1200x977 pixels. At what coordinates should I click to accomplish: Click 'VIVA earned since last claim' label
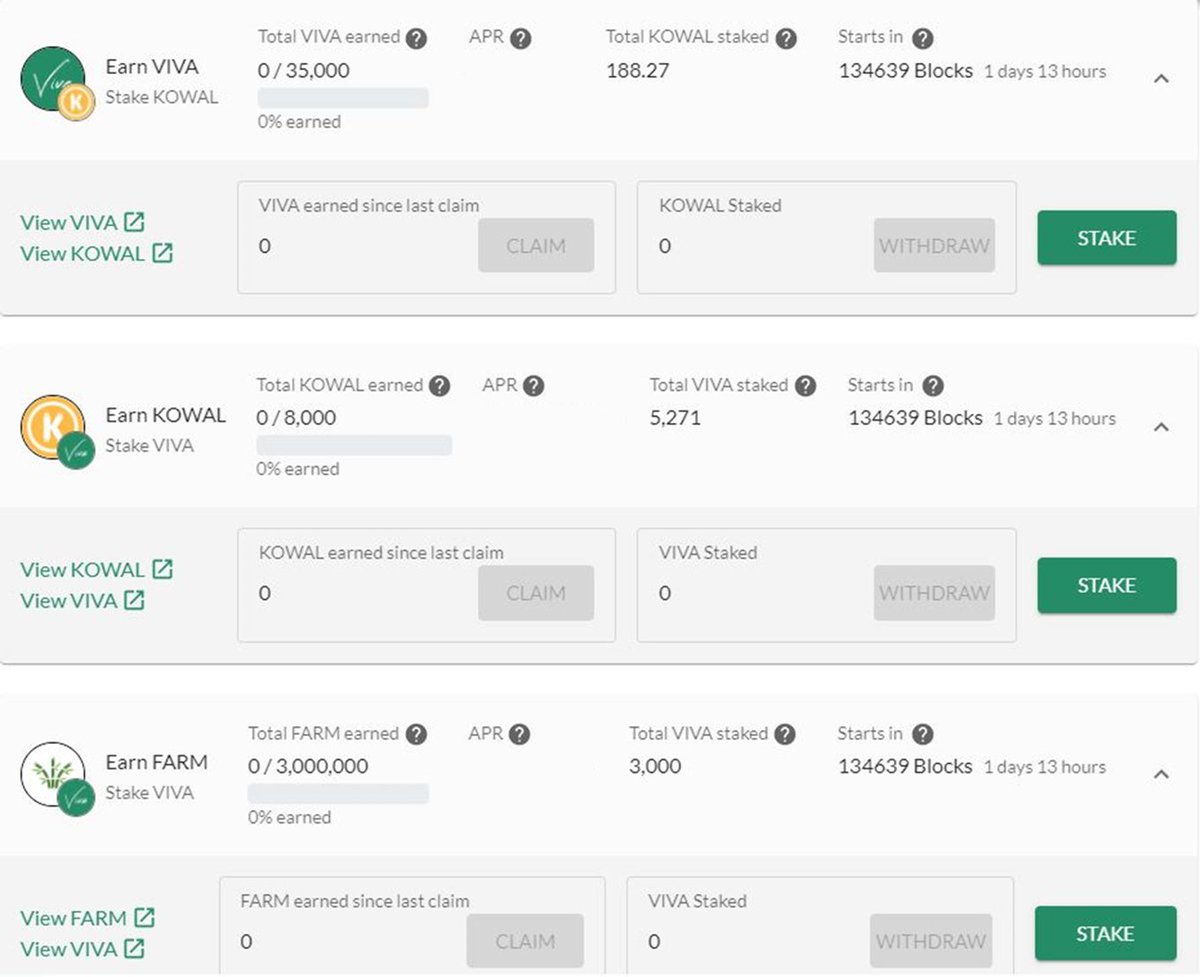click(x=369, y=205)
